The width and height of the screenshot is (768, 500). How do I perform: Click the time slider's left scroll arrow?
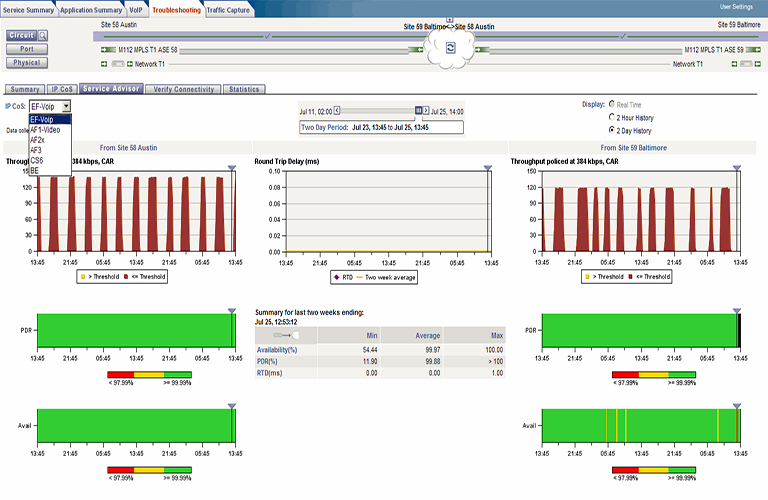tap(337, 111)
